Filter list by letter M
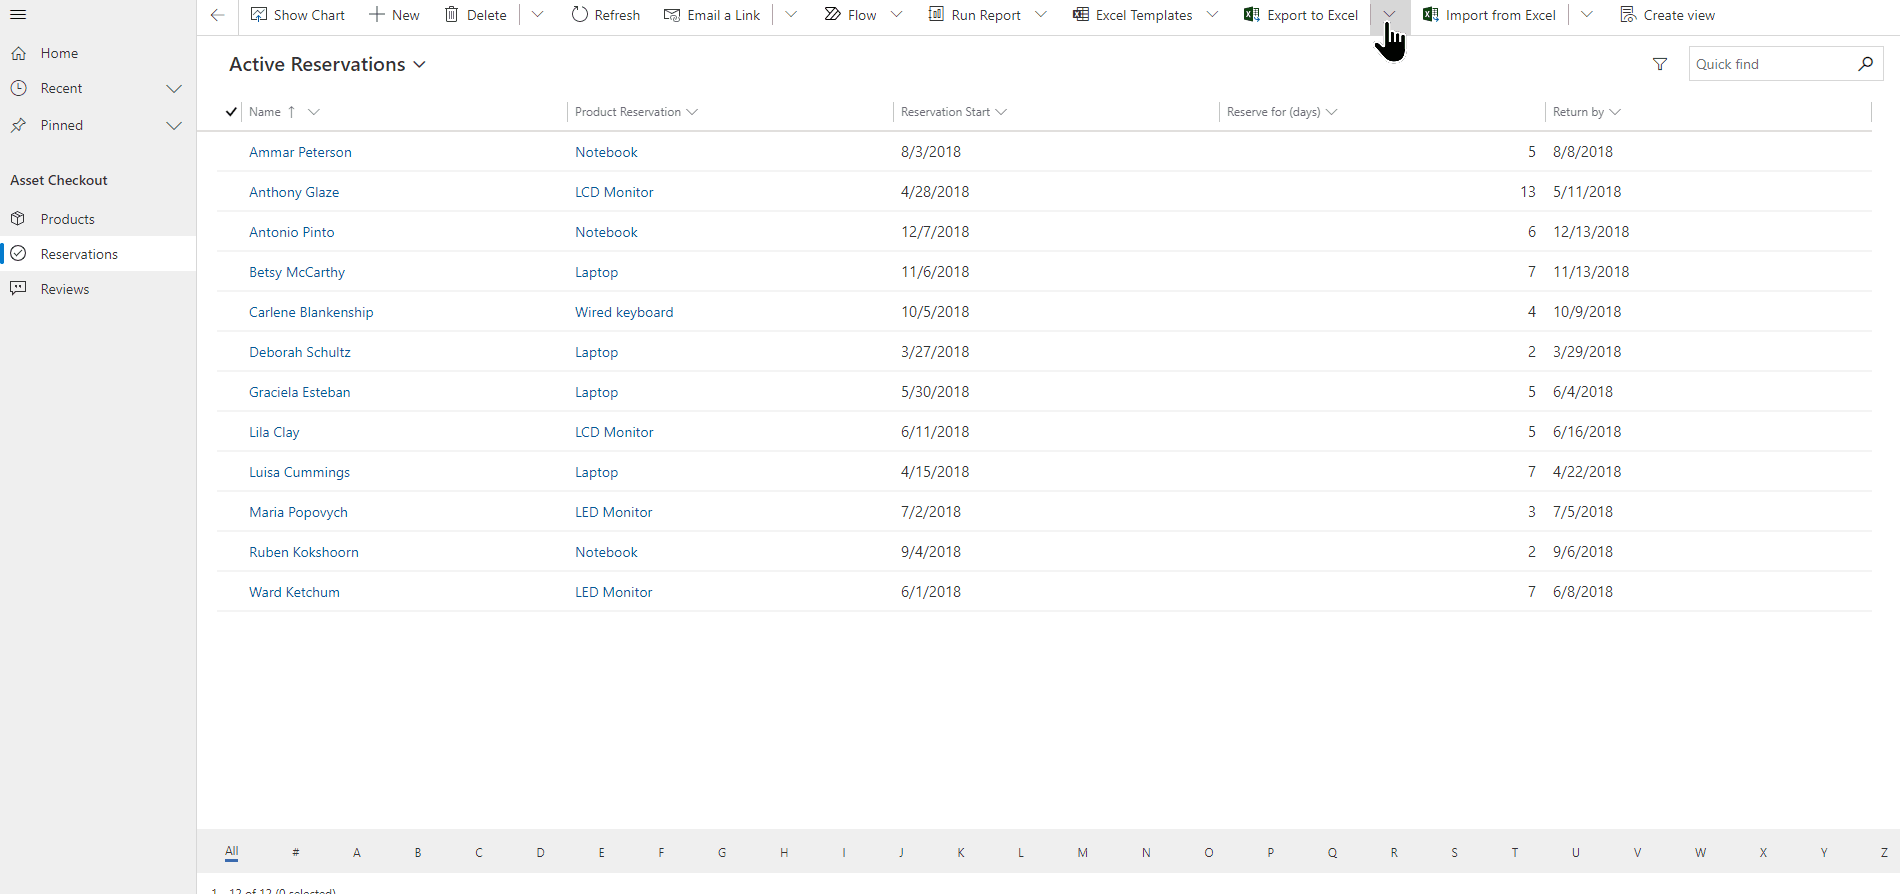 pos(1082,853)
